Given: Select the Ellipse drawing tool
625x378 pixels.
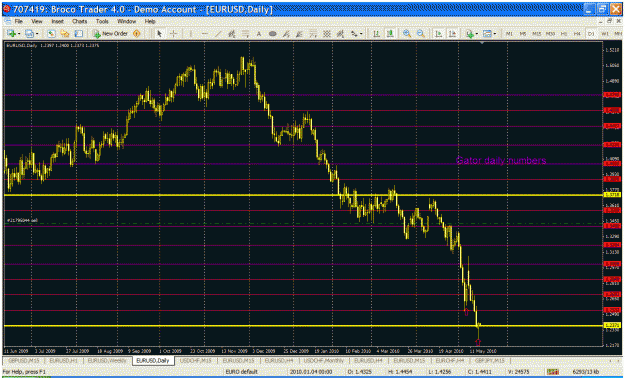Looking at the screenshot, I should click(273, 34).
